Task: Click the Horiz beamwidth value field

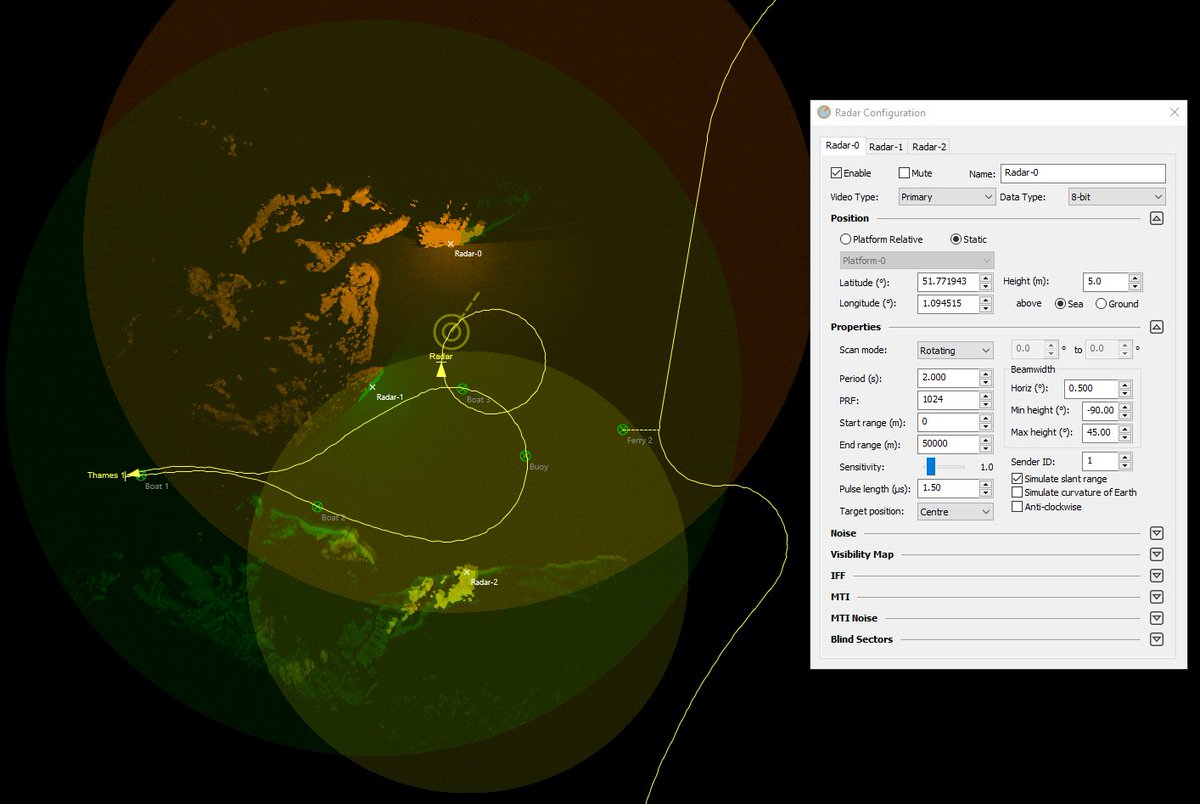Action: [x=1091, y=388]
